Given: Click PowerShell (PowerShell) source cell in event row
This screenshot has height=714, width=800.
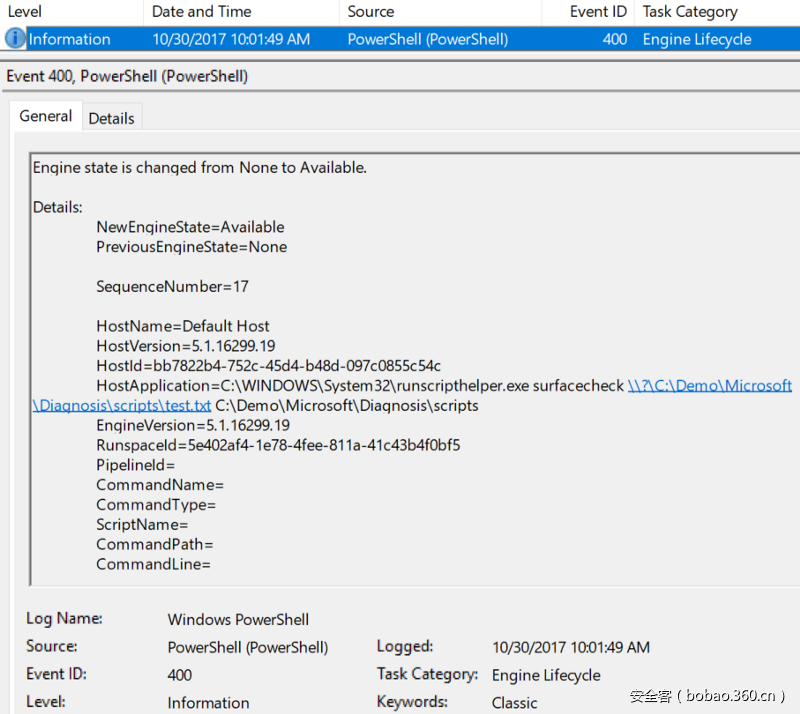Looking at the screenshot, I should 427,39.
